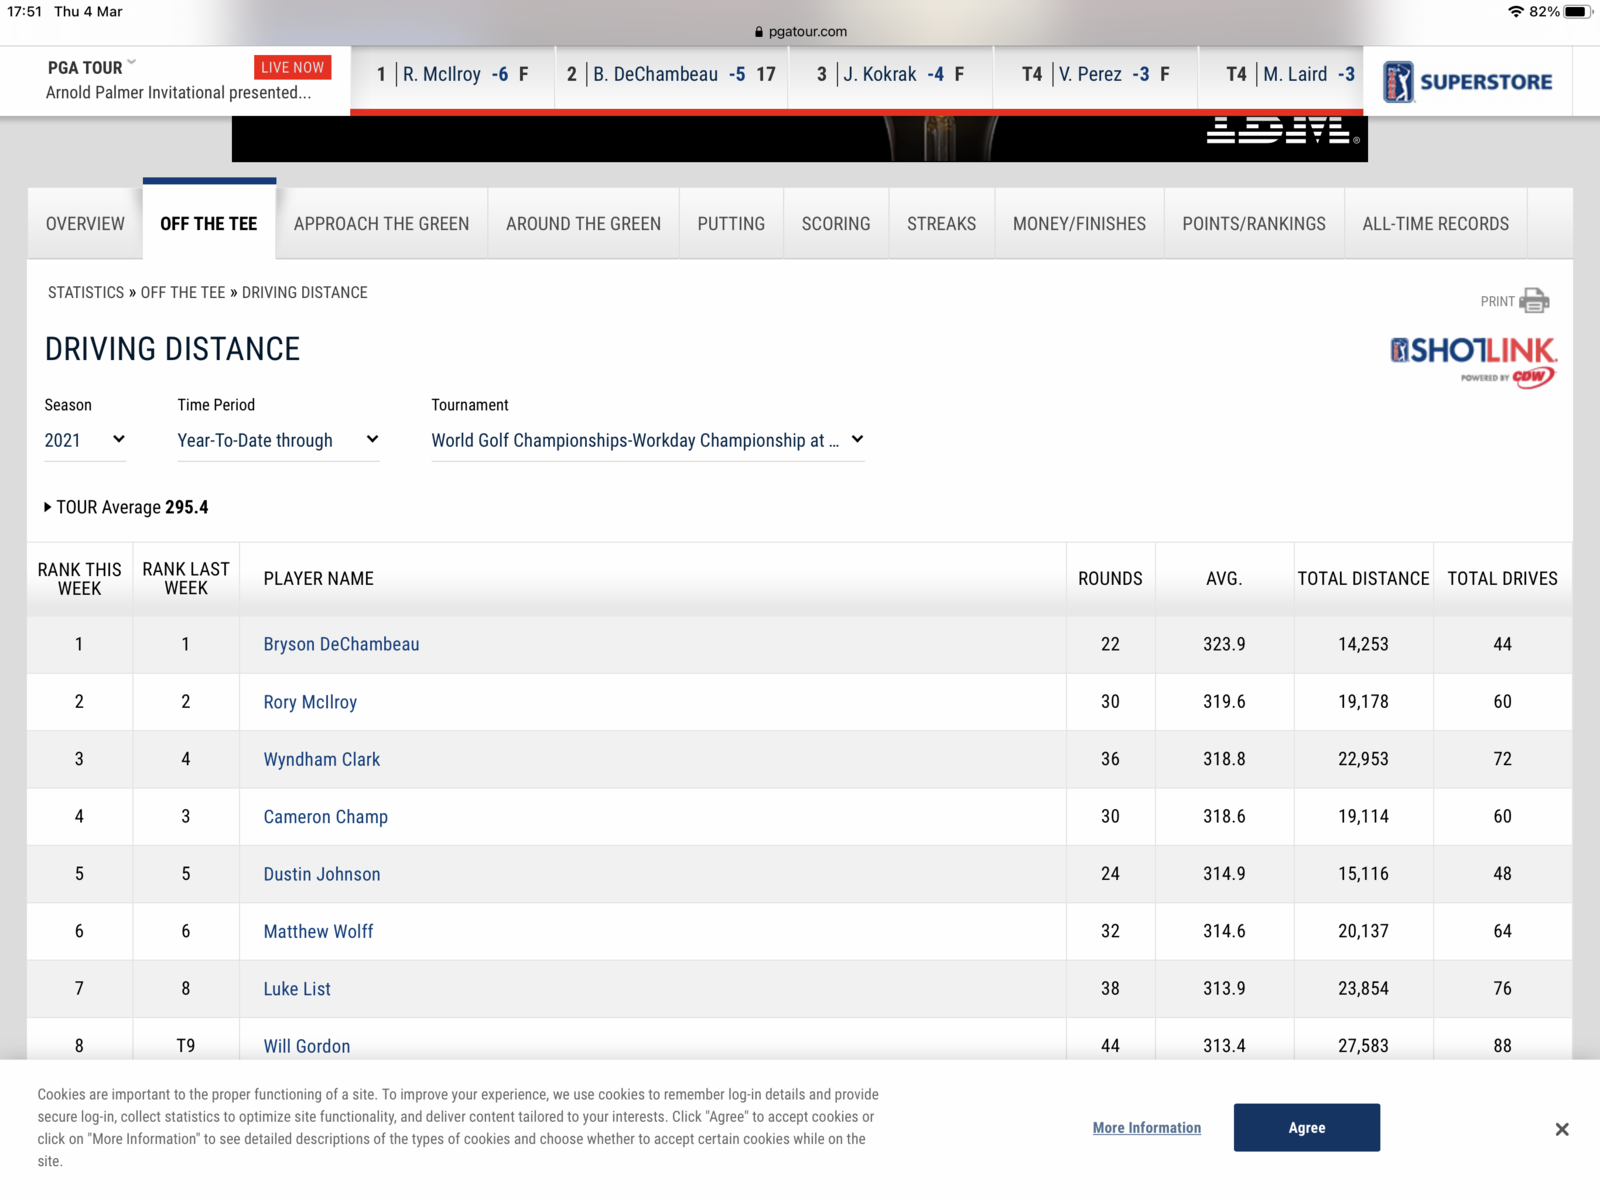Tap the lock icon beside pgatour.com
This screenshot has height=1199, width=1600.
[759, 32]
